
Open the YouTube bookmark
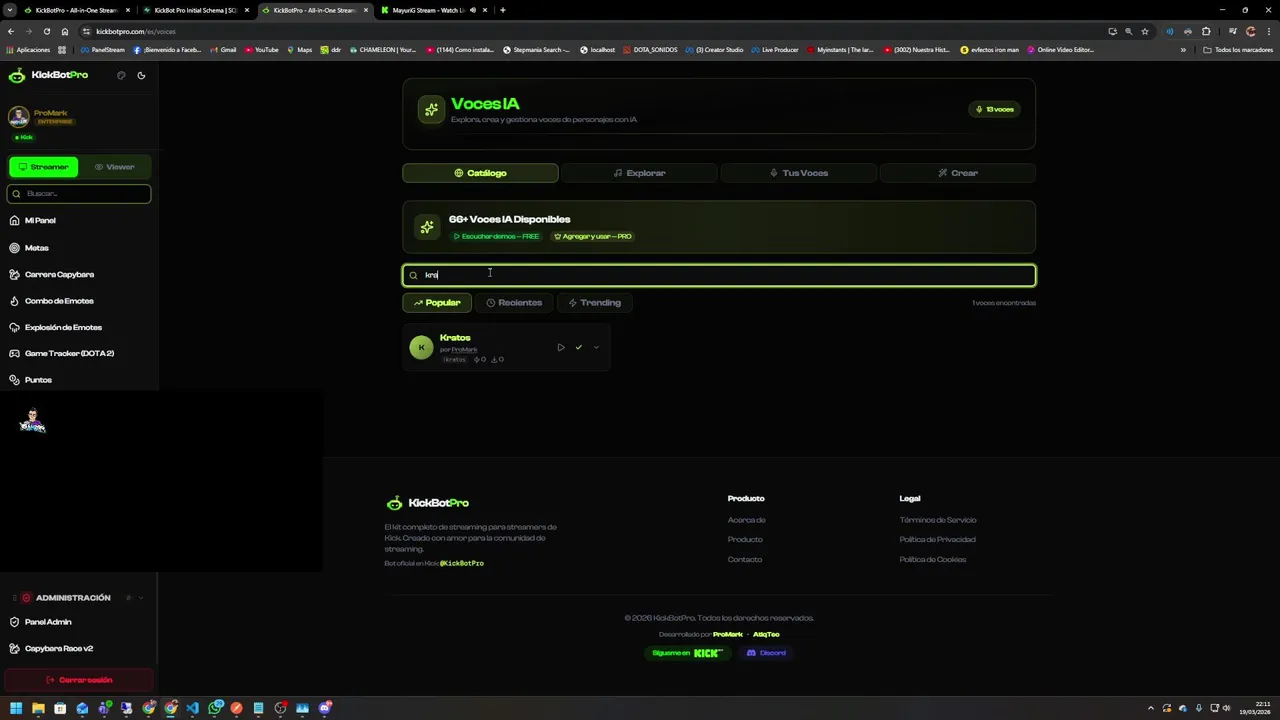click(261, 50)
